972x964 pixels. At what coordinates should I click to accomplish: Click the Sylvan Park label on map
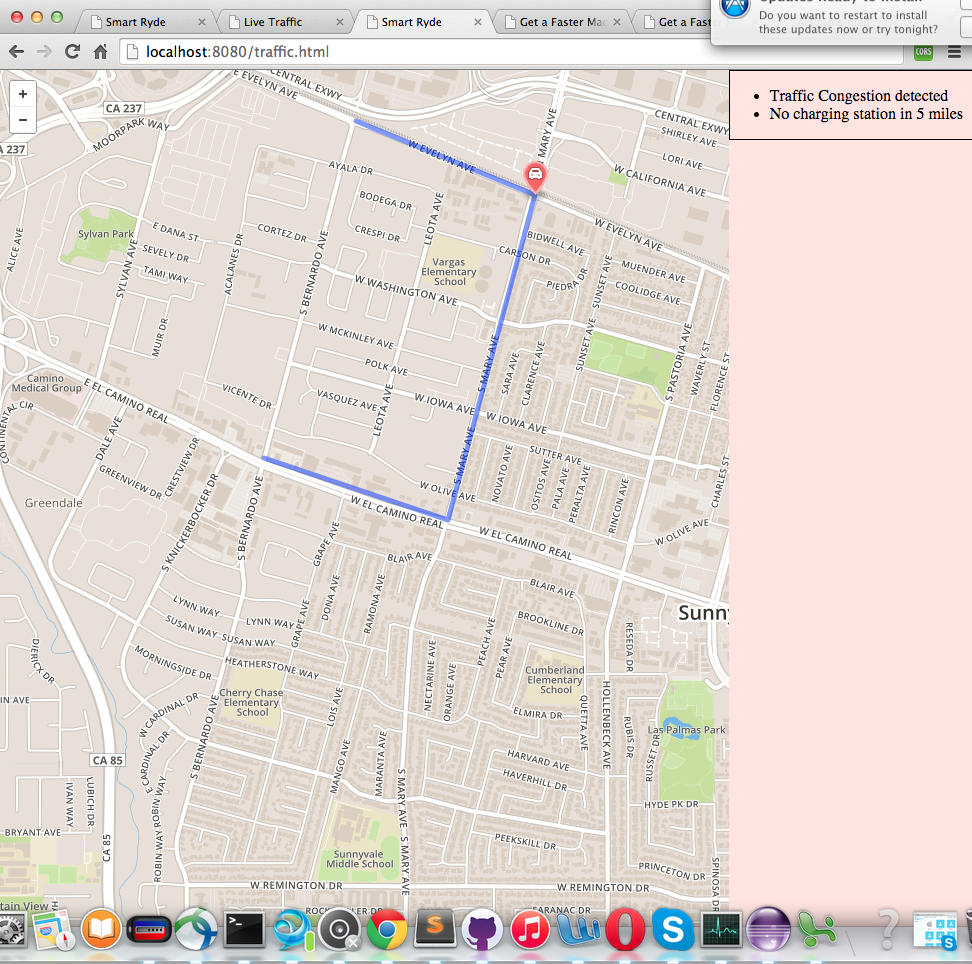click(105, 234)
